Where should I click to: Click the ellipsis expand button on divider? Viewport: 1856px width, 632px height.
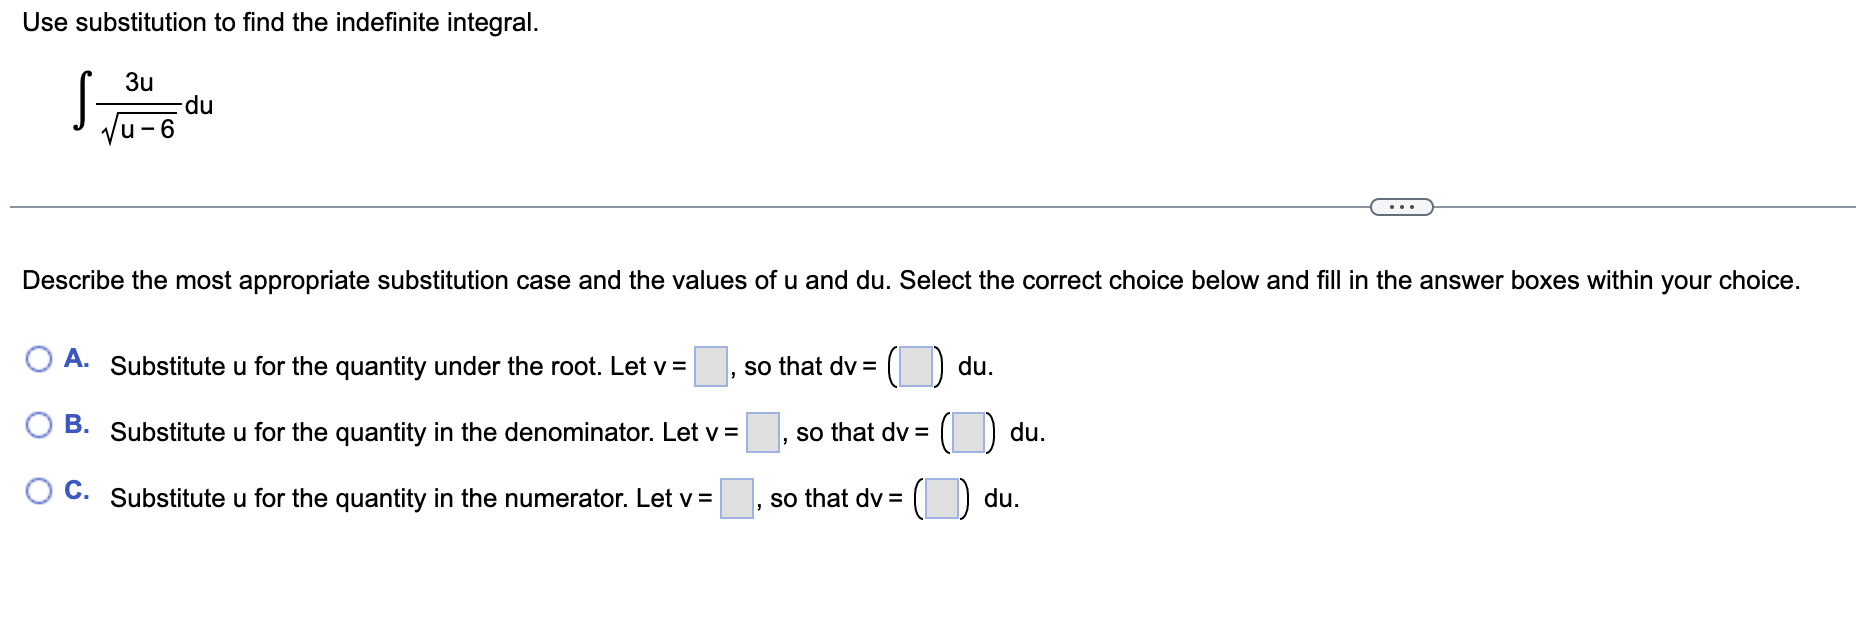pos(1401,207)
